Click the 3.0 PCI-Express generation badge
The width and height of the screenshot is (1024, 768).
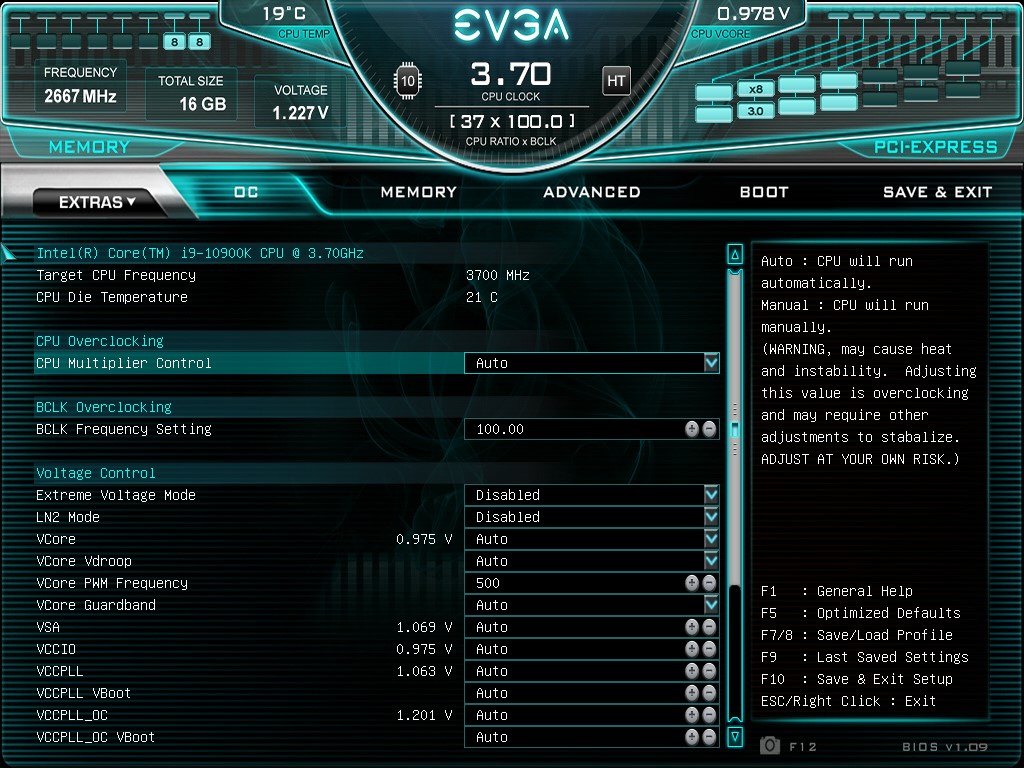click(x=756, y=111)
